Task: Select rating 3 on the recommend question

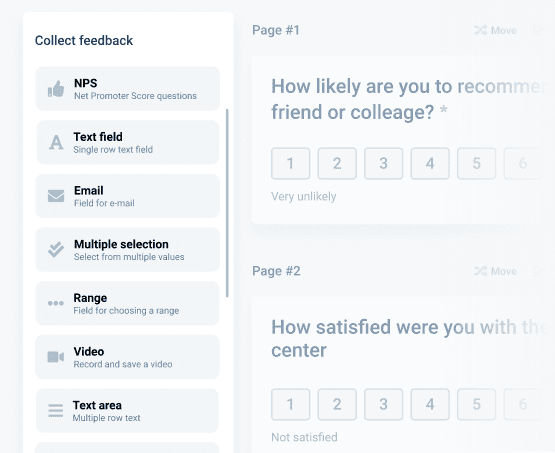Action: [x=383, y=164]
